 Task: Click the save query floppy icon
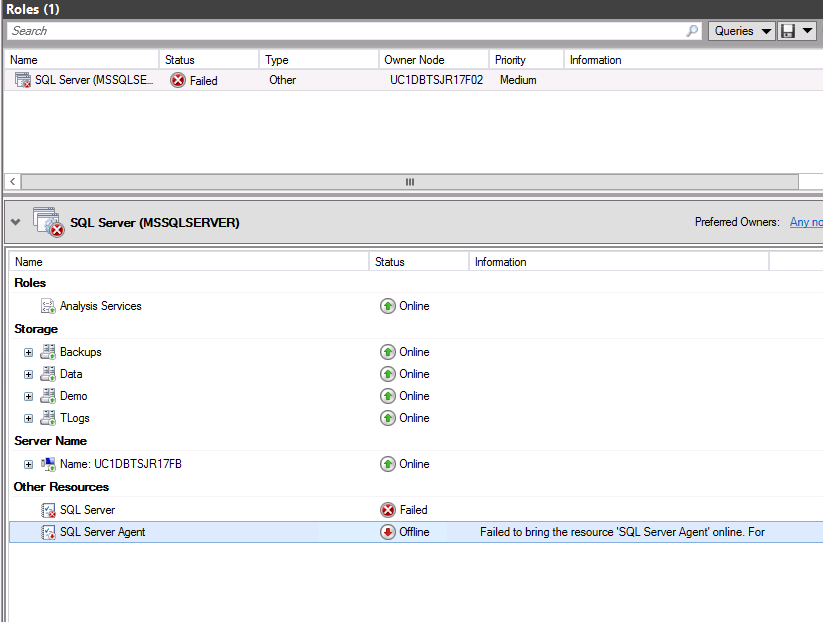pos(787,31)
